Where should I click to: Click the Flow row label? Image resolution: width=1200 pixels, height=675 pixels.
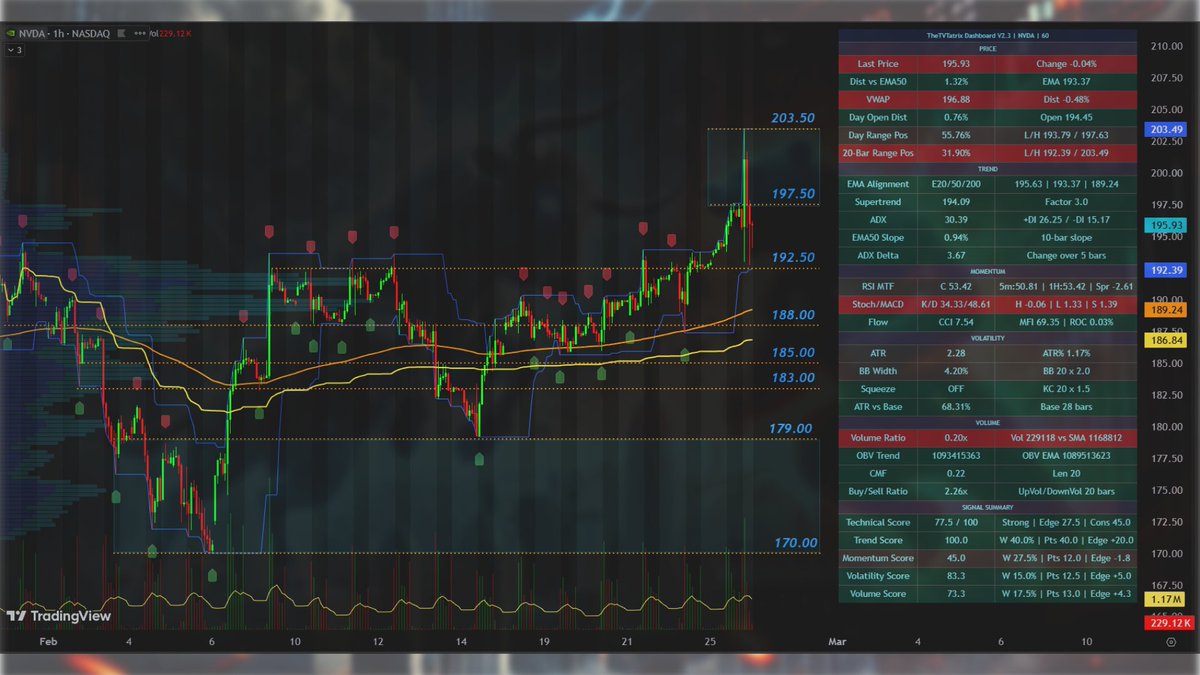point(878,322)
